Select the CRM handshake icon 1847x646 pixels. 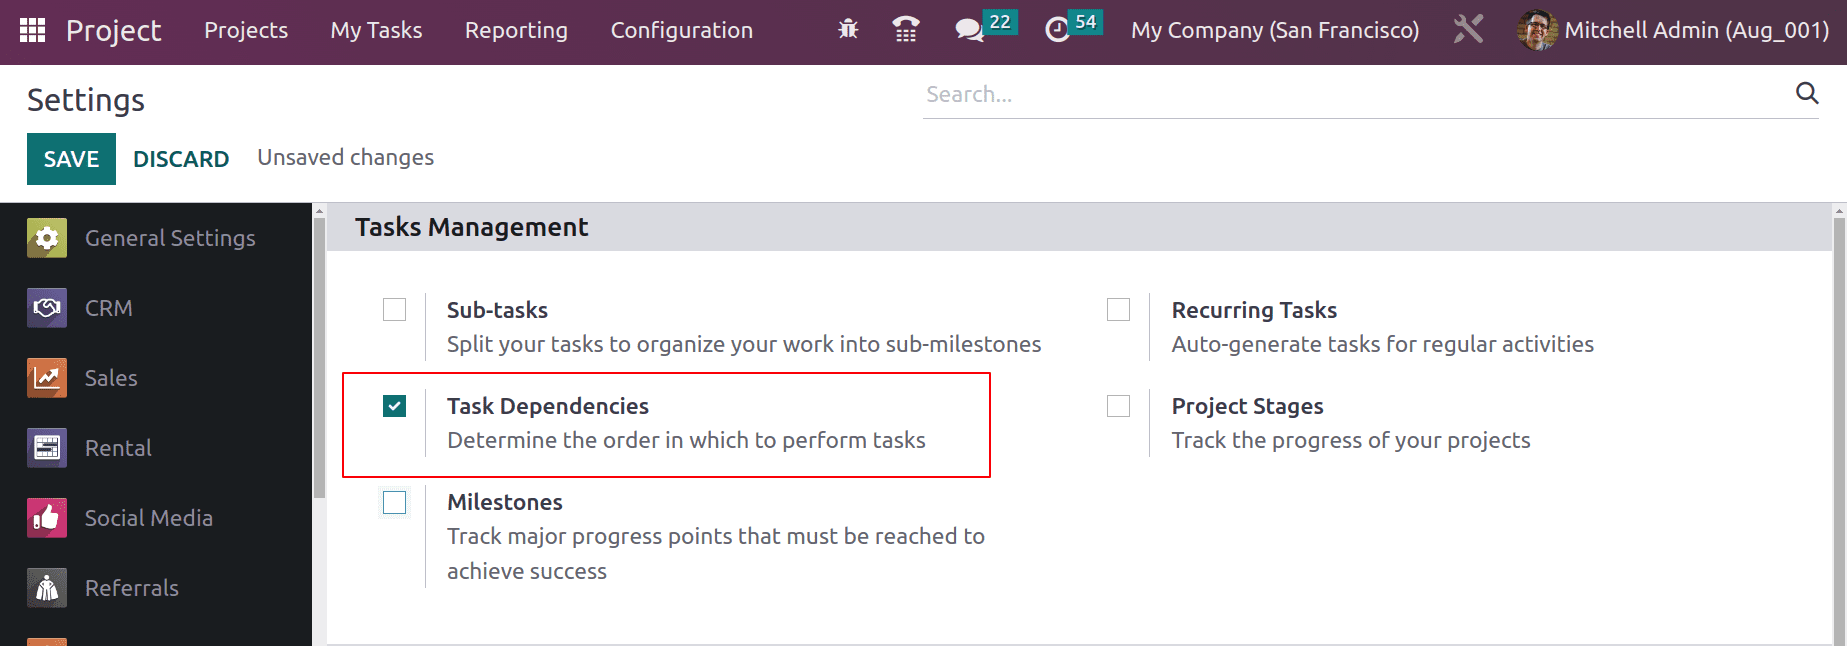point(47,308)
